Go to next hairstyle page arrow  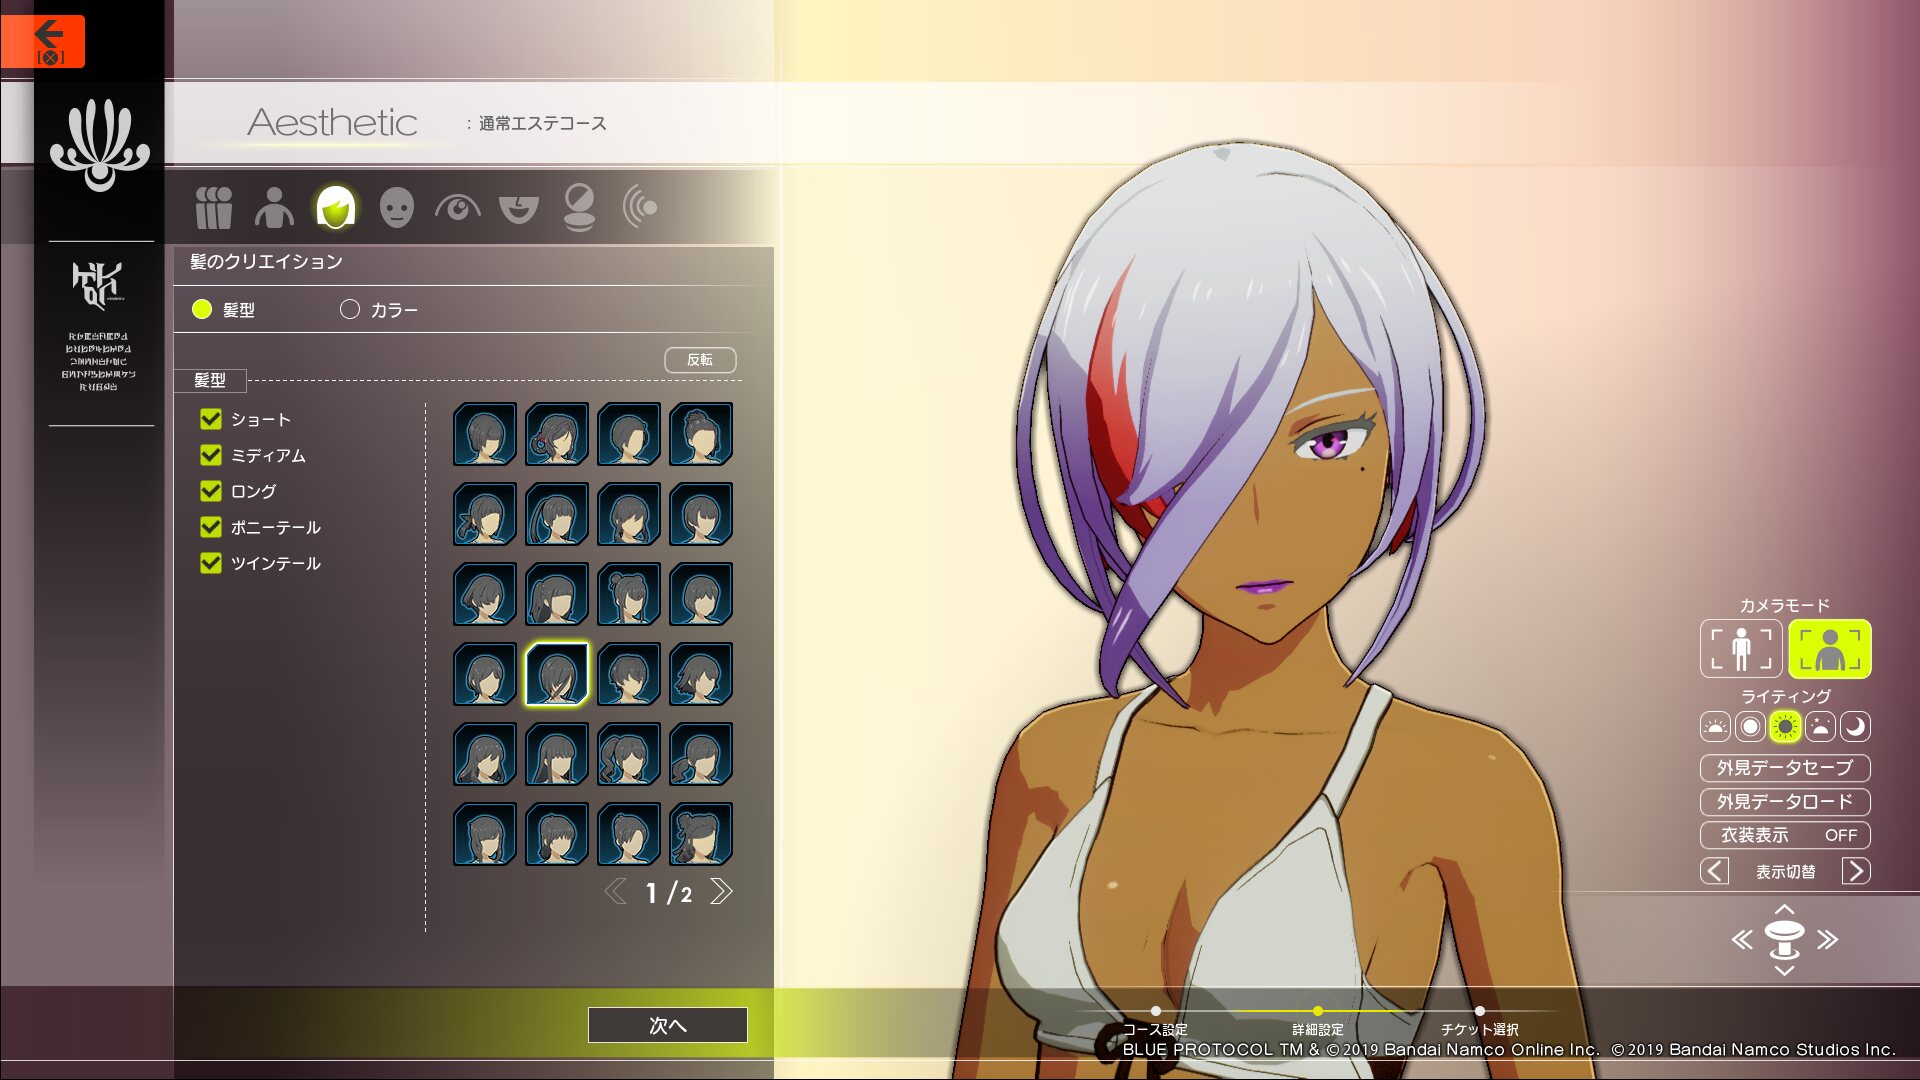click(721, 891)
